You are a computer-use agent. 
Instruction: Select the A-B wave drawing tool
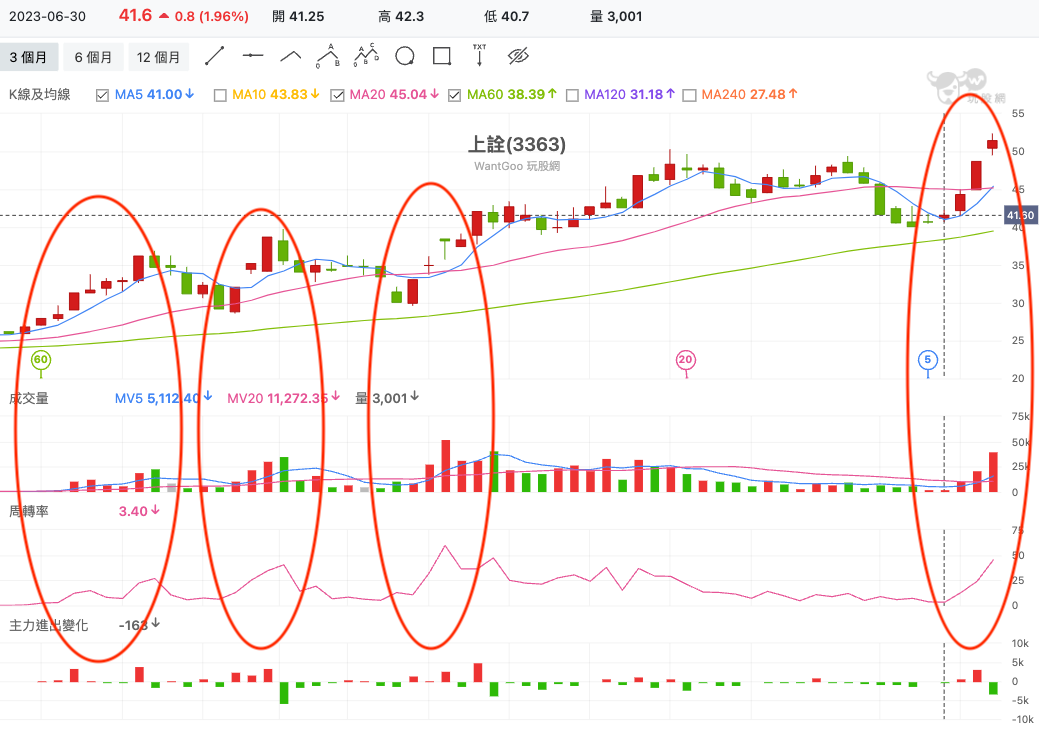point(328,56)
